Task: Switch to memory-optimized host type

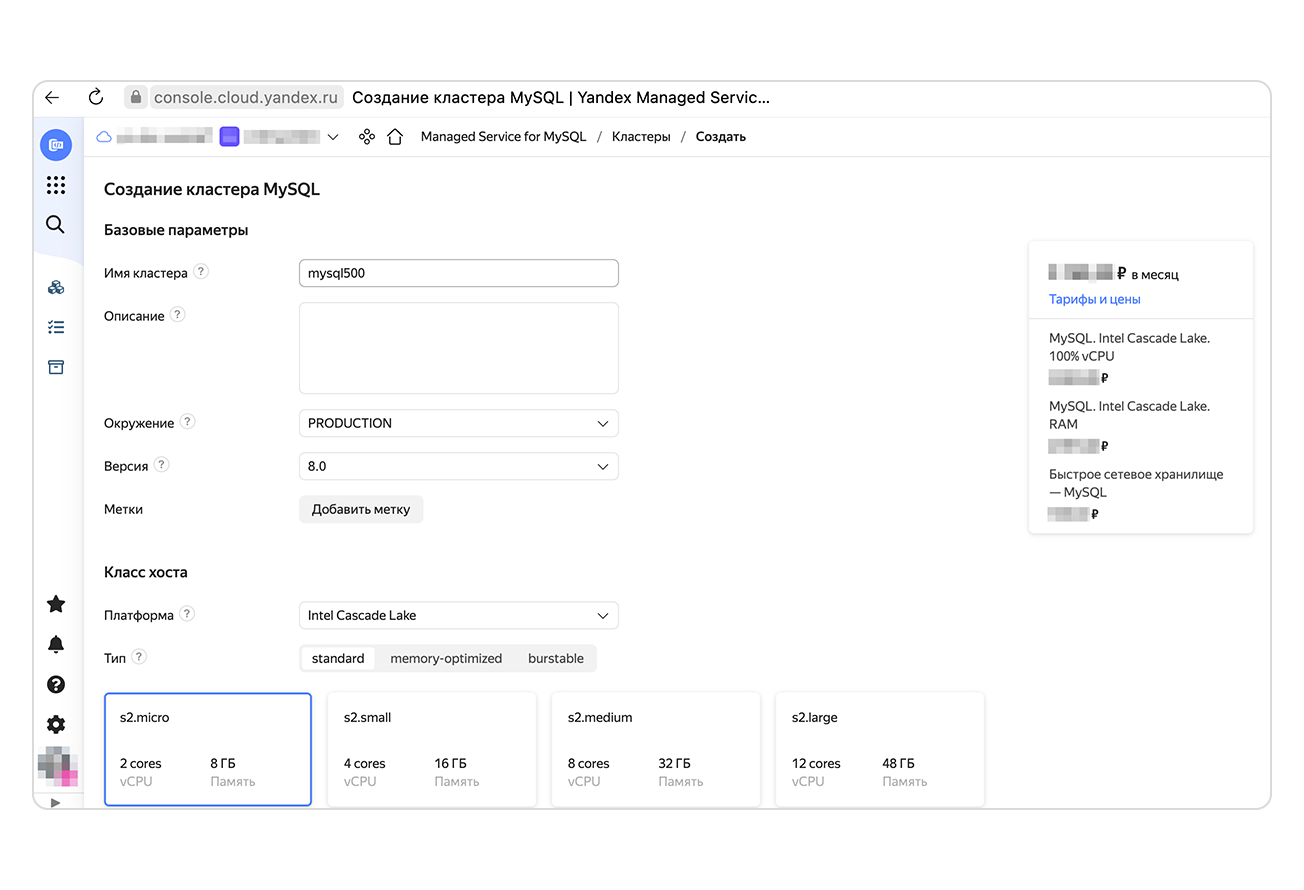Action: [446, 658]
